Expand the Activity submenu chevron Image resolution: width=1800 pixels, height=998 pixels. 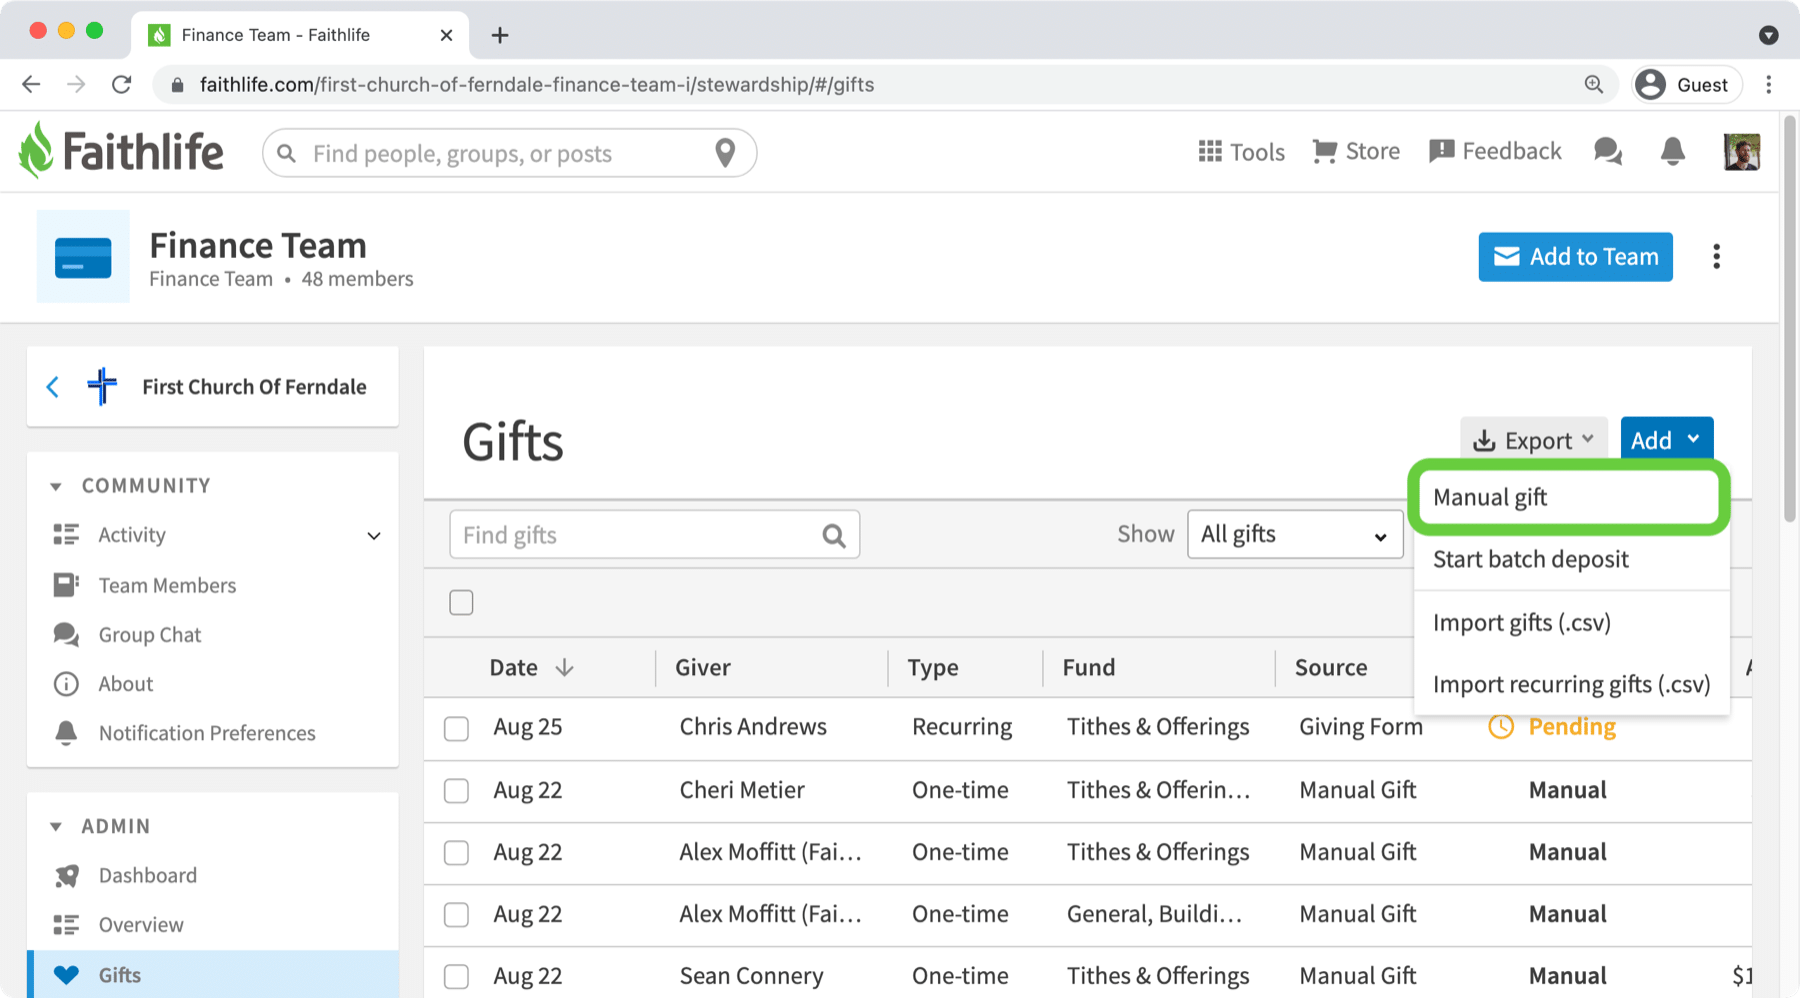pos(374,536)
